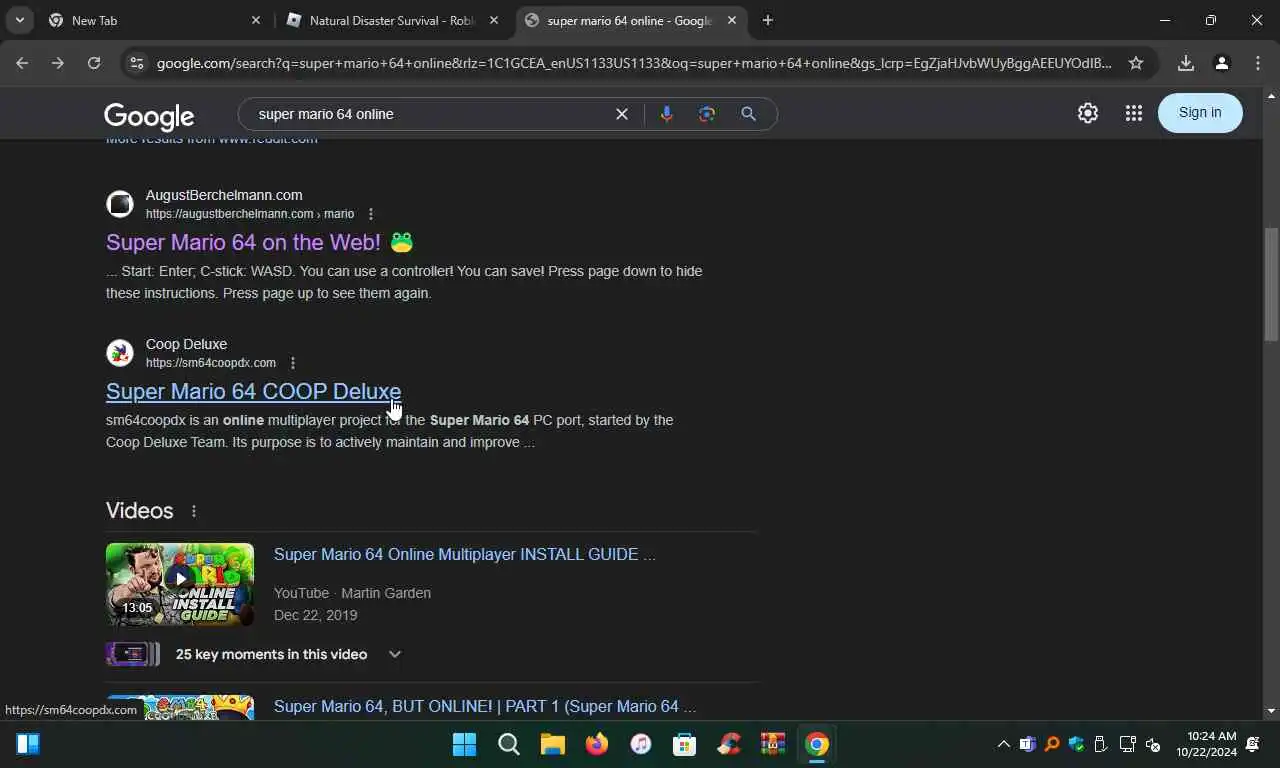Viewport: 1280px width, 768px height.
Task: Open options for AugustBerchelmann result
Action: (x=371, y=214)
